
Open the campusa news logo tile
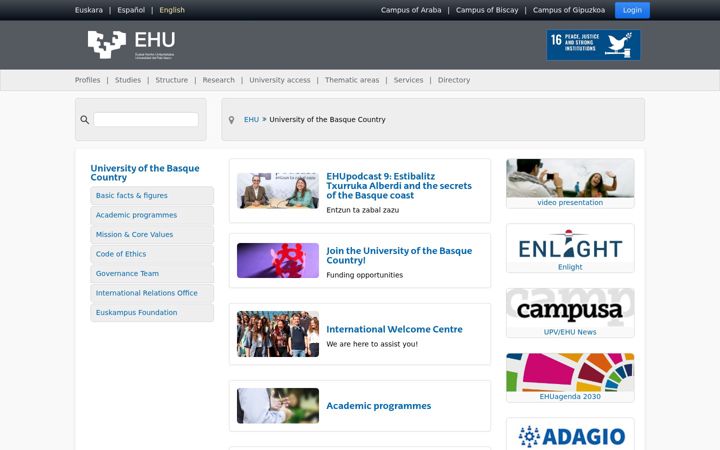[x=570, y=308]
